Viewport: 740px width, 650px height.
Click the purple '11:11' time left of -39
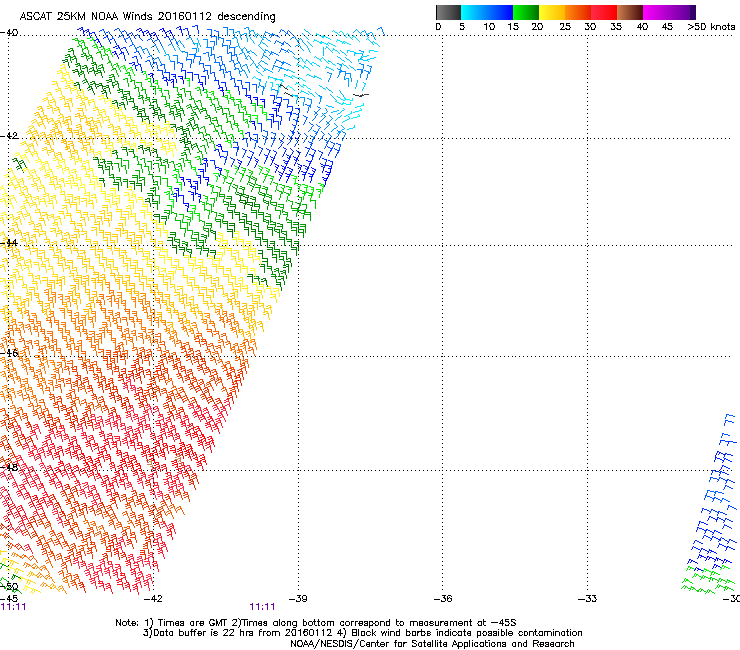coord(262,607)
